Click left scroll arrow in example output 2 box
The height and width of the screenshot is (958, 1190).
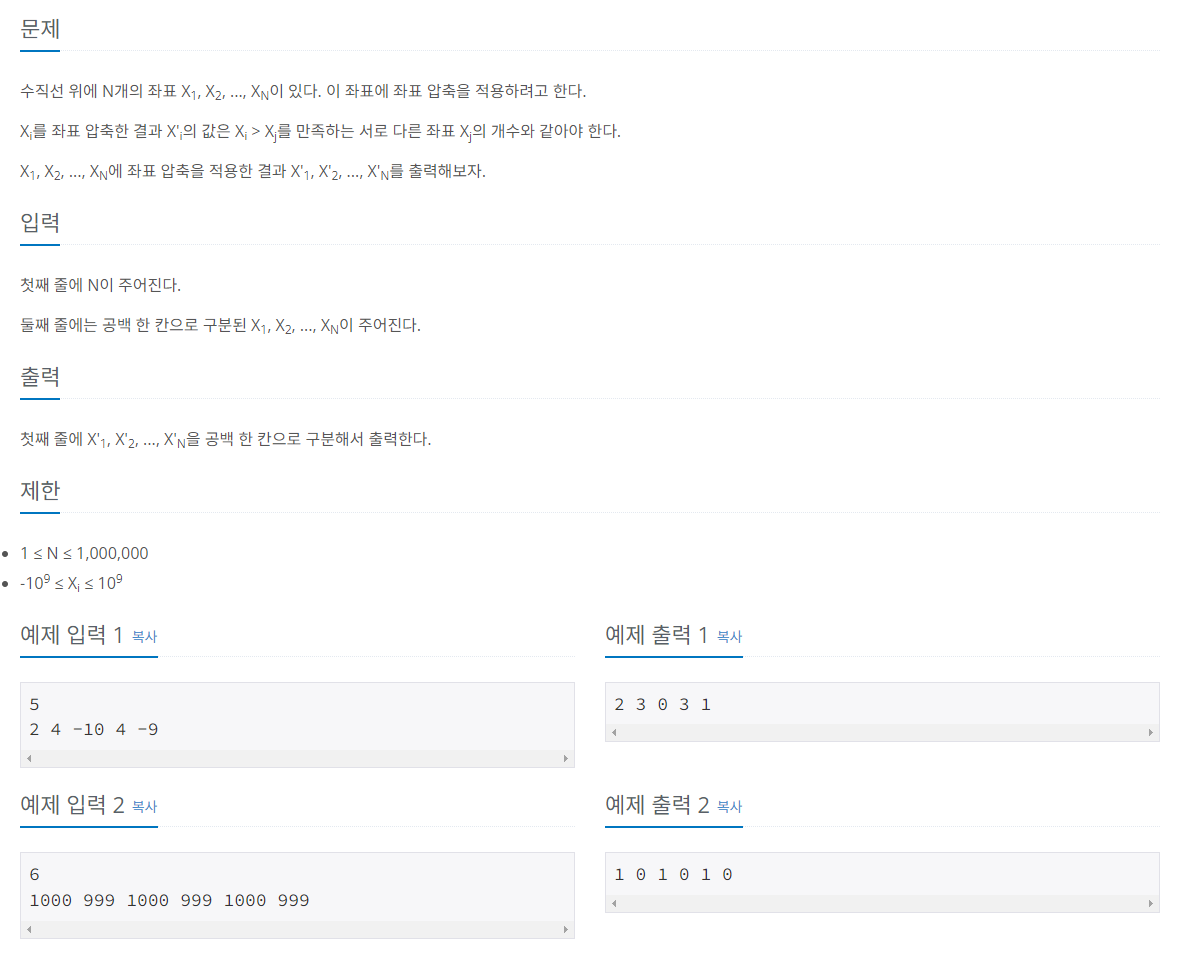(x=614, y=903)
